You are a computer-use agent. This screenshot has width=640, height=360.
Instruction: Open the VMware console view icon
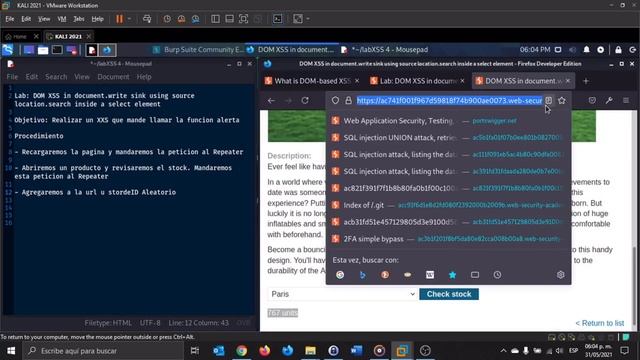tap(278, 19)
